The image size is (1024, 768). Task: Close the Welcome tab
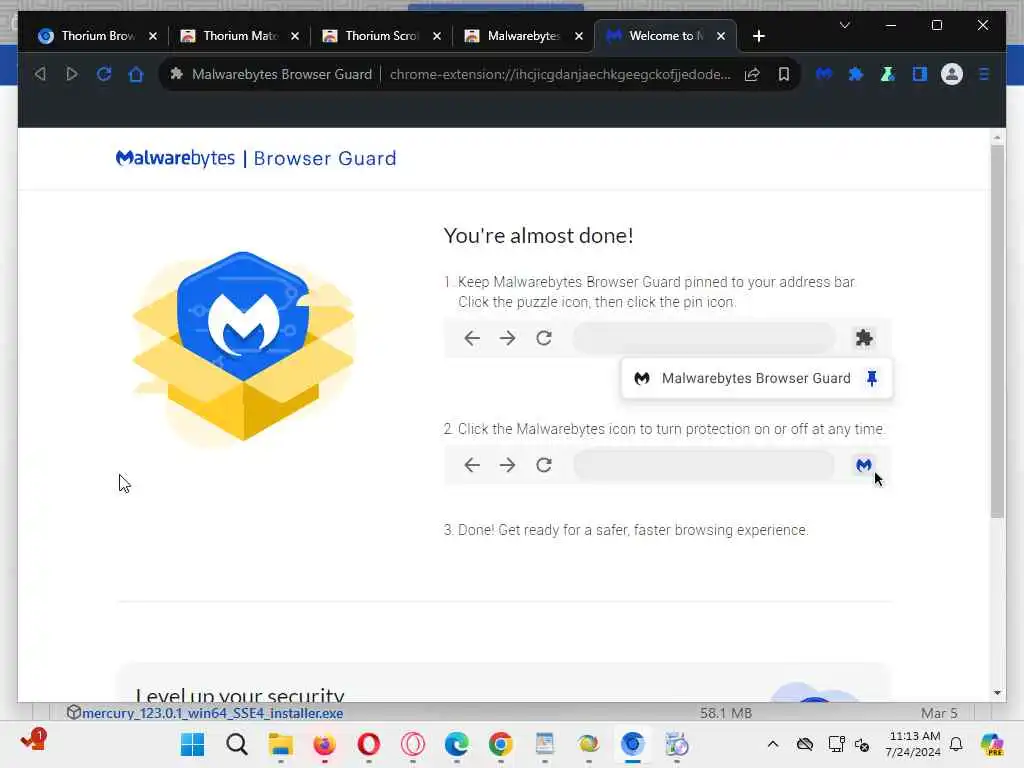click(721, 36)
